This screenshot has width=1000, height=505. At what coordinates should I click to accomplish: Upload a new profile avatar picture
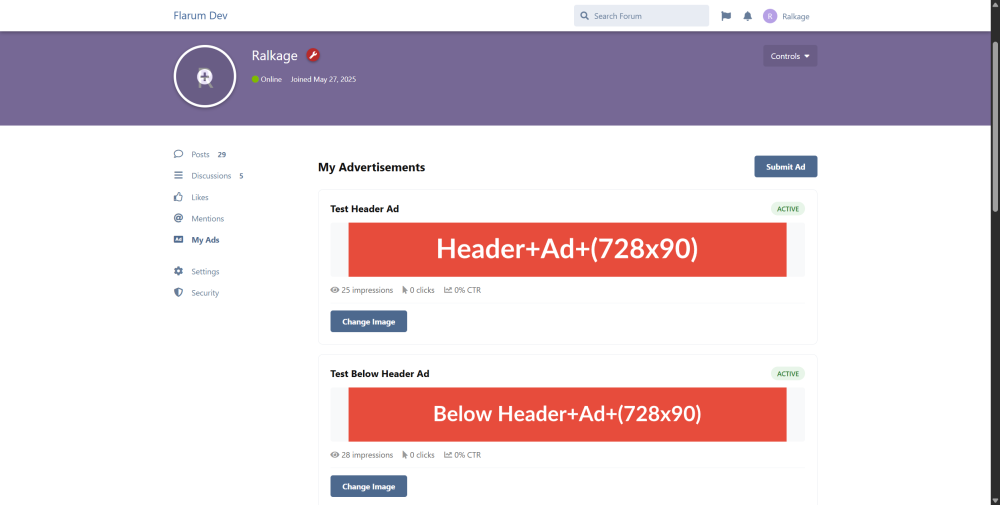[205, 77]
